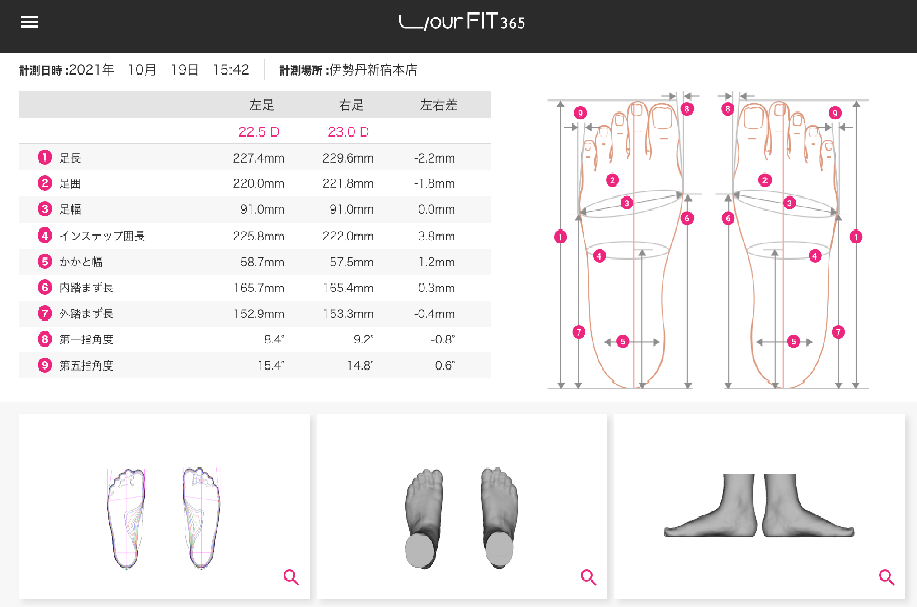Click right instep girth 222.0mm
Screen dimensions: 917x607
pos(347,236)
